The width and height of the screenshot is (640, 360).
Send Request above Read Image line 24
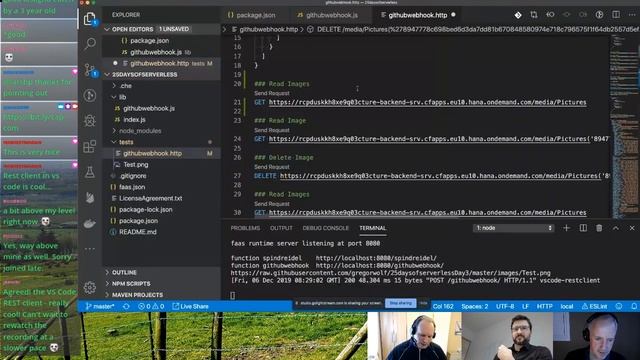coord(271,130)
